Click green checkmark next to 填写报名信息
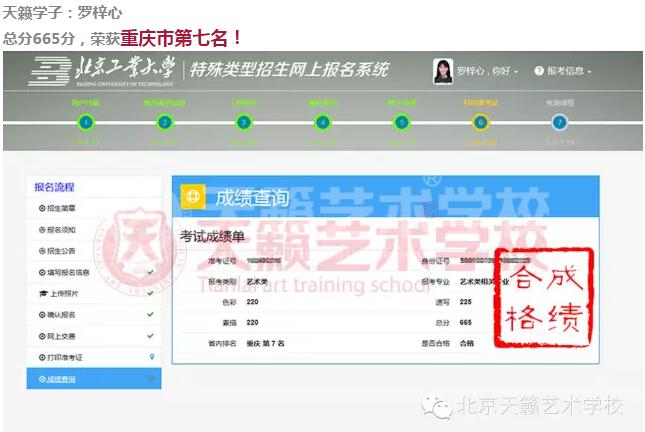Image resolution: width=645 pixels, height=432 pixels. [x=150, y=272]
